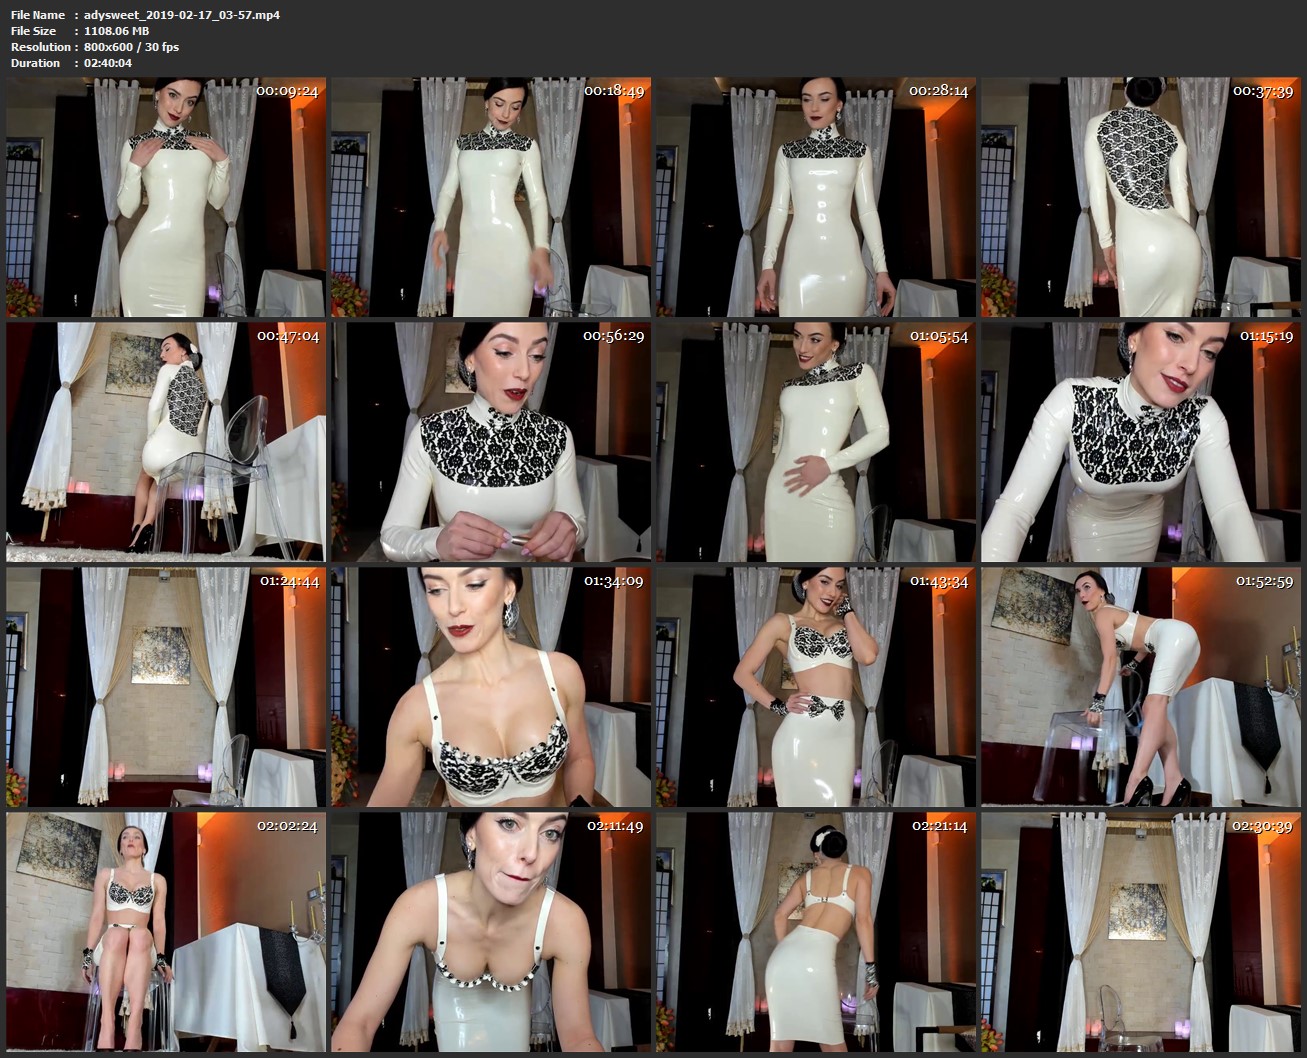Viewport: 1307px width, 1058px height.
Task: Click the file size value 1108.06 MB
Action: click(x=117, y=31)
